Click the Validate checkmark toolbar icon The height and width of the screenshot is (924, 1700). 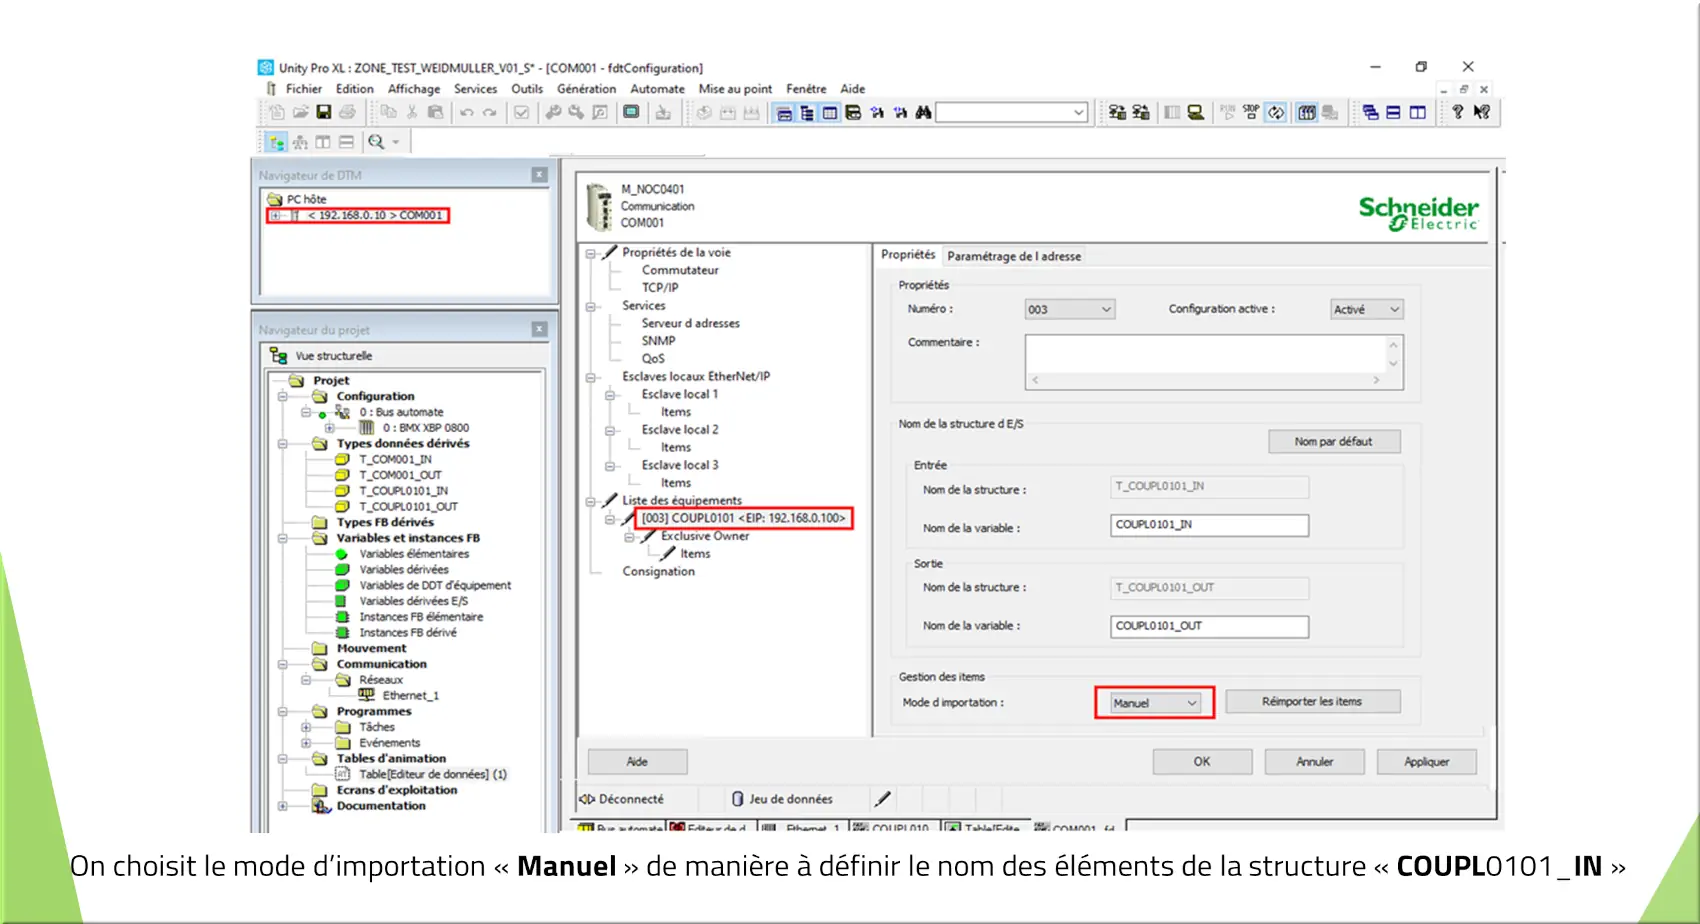coord(521,112)
